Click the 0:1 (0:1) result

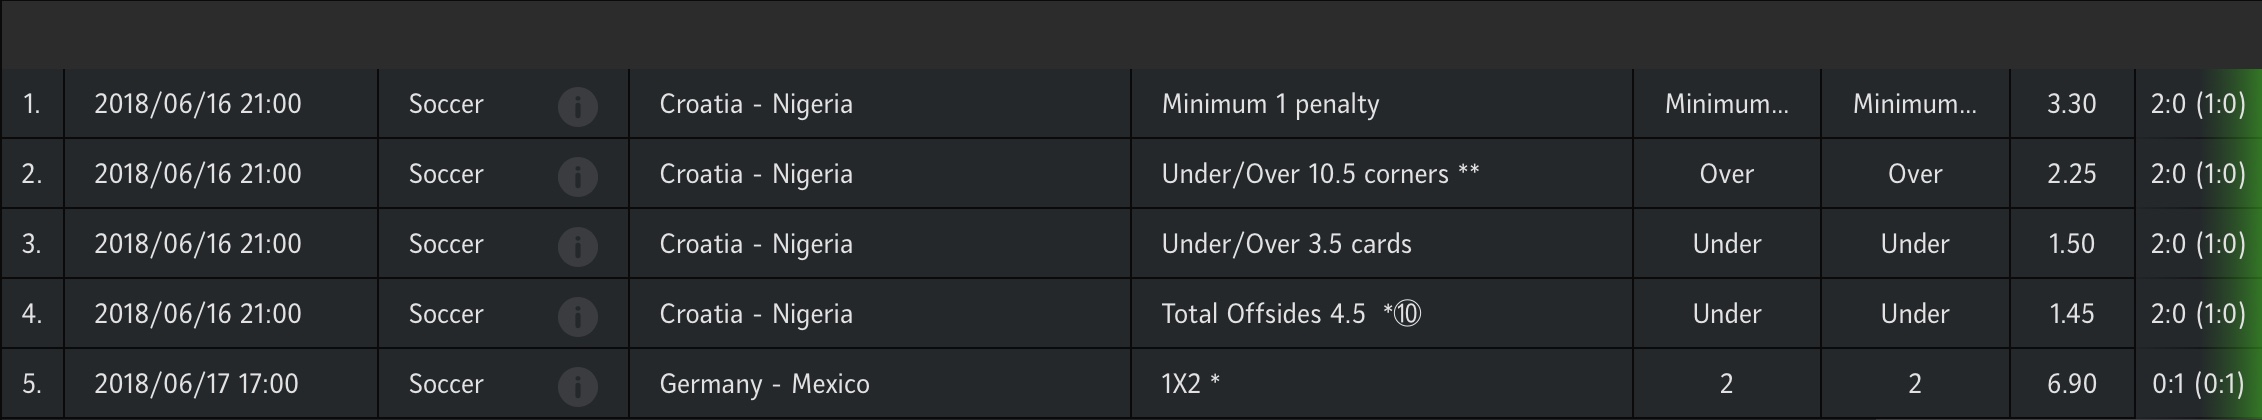pyautogui.click(x=2198, y=384)
